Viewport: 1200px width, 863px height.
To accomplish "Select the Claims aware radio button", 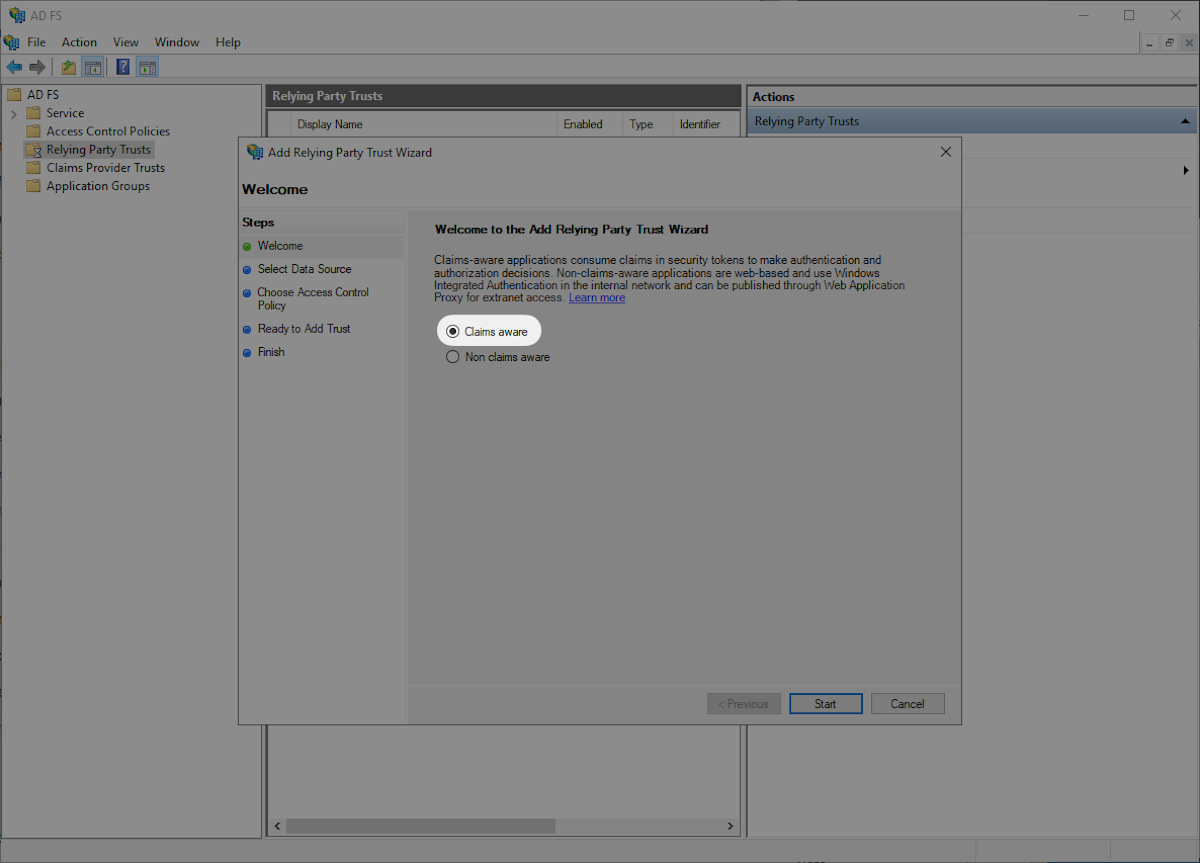I will (x=452, y=331).
